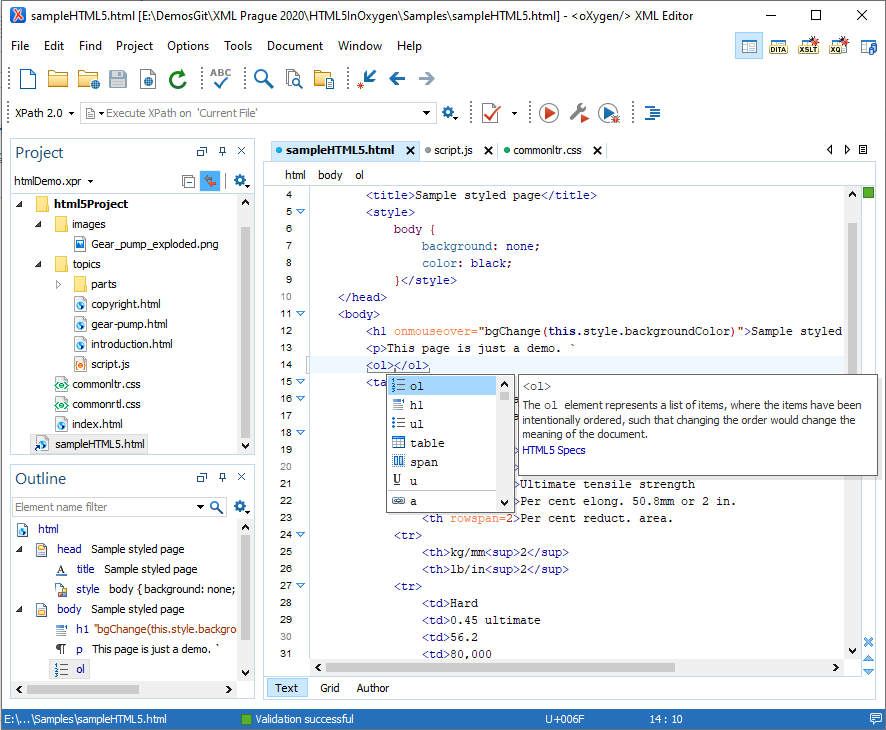The height and width of the screenshot is (730, 886).
Task: Open Project panel settings gear
Action: [241, 181]
